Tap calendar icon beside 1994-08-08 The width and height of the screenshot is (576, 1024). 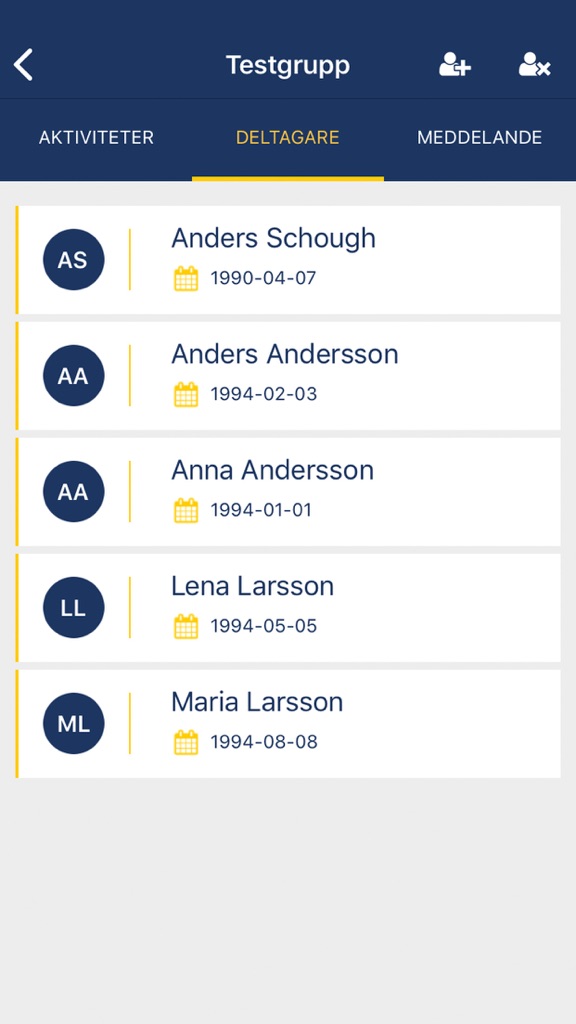coord(186,743)
